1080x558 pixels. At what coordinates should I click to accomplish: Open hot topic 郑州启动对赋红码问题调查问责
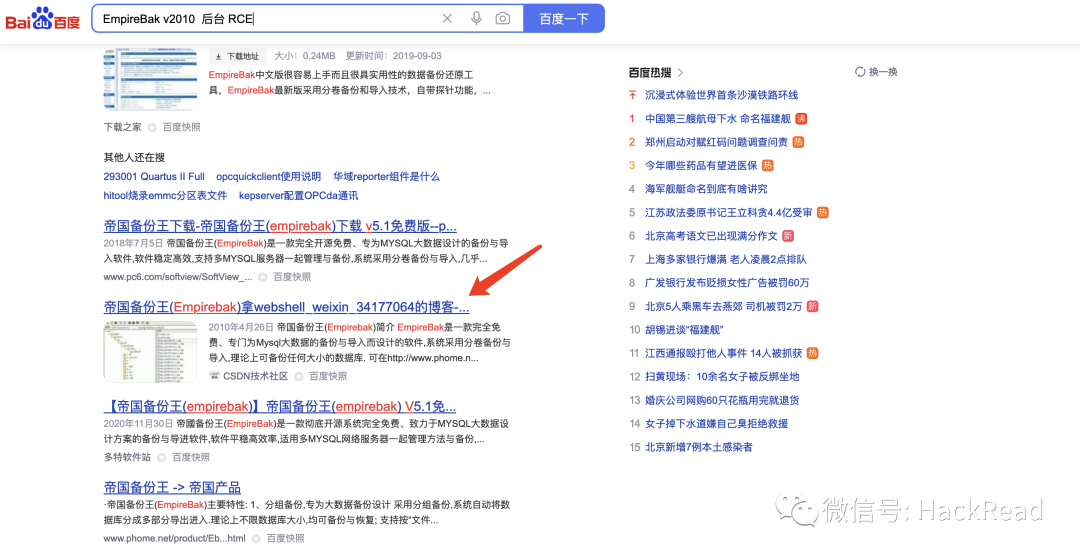coord(716,142)
